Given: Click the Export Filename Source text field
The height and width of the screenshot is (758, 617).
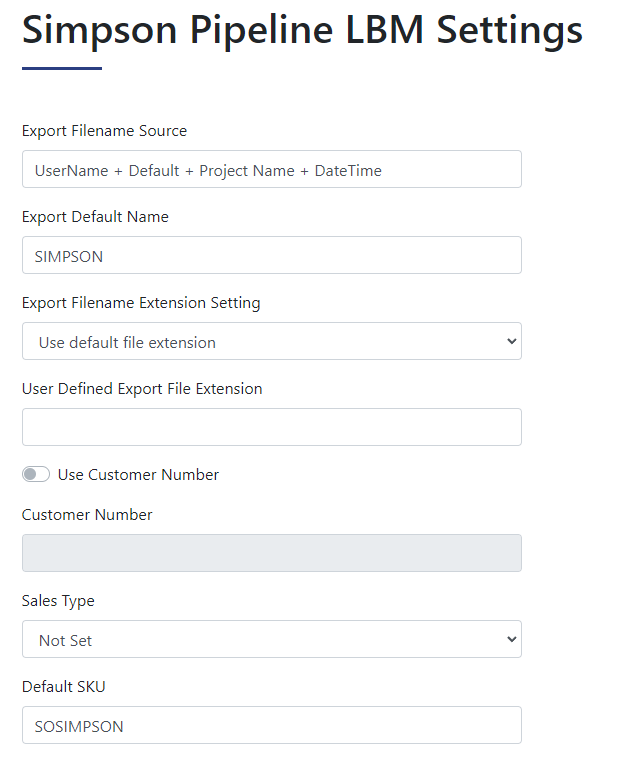Looking at the screenshot, I should point(272,169).
